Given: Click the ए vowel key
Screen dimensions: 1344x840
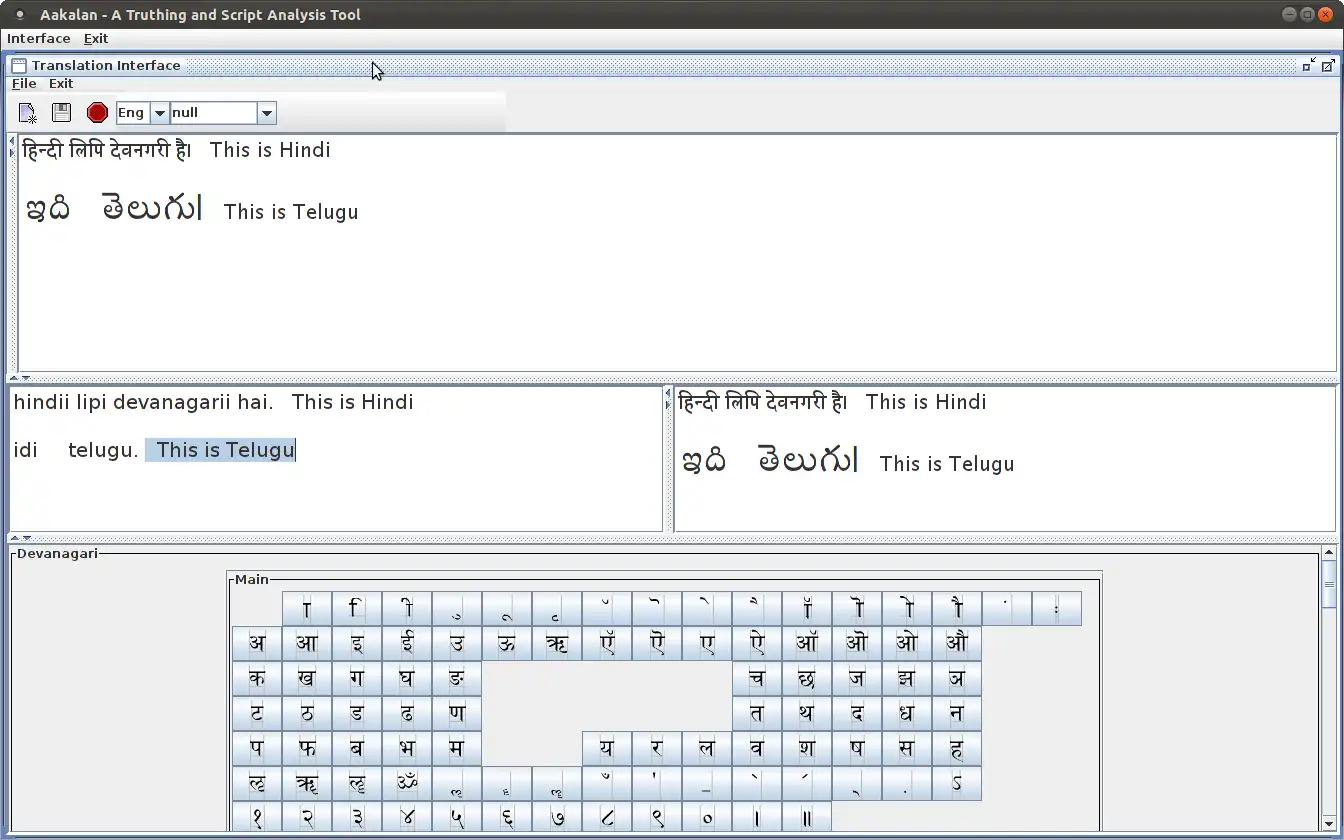Looking at the screenshot, I should click(x=707, y=644).
